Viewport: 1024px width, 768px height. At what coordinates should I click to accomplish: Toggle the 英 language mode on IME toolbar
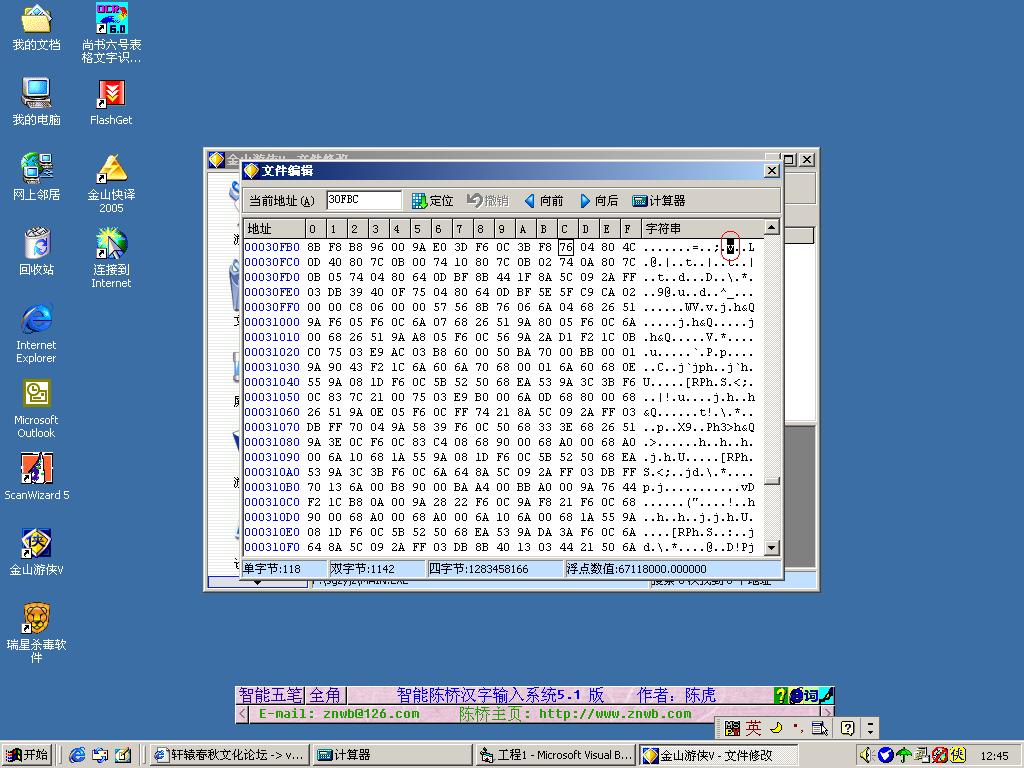coord(753,728)
